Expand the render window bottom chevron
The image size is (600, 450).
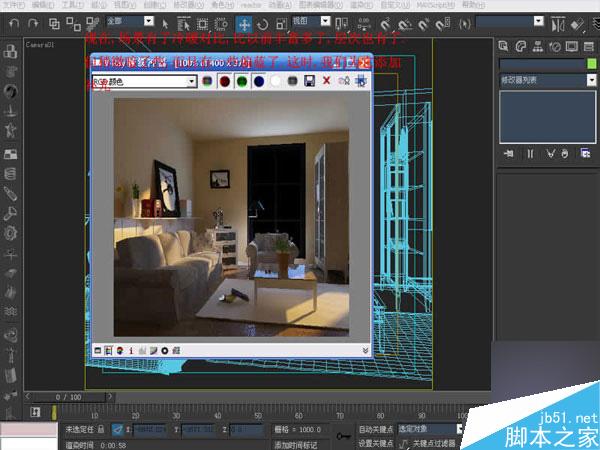(365, 351)
